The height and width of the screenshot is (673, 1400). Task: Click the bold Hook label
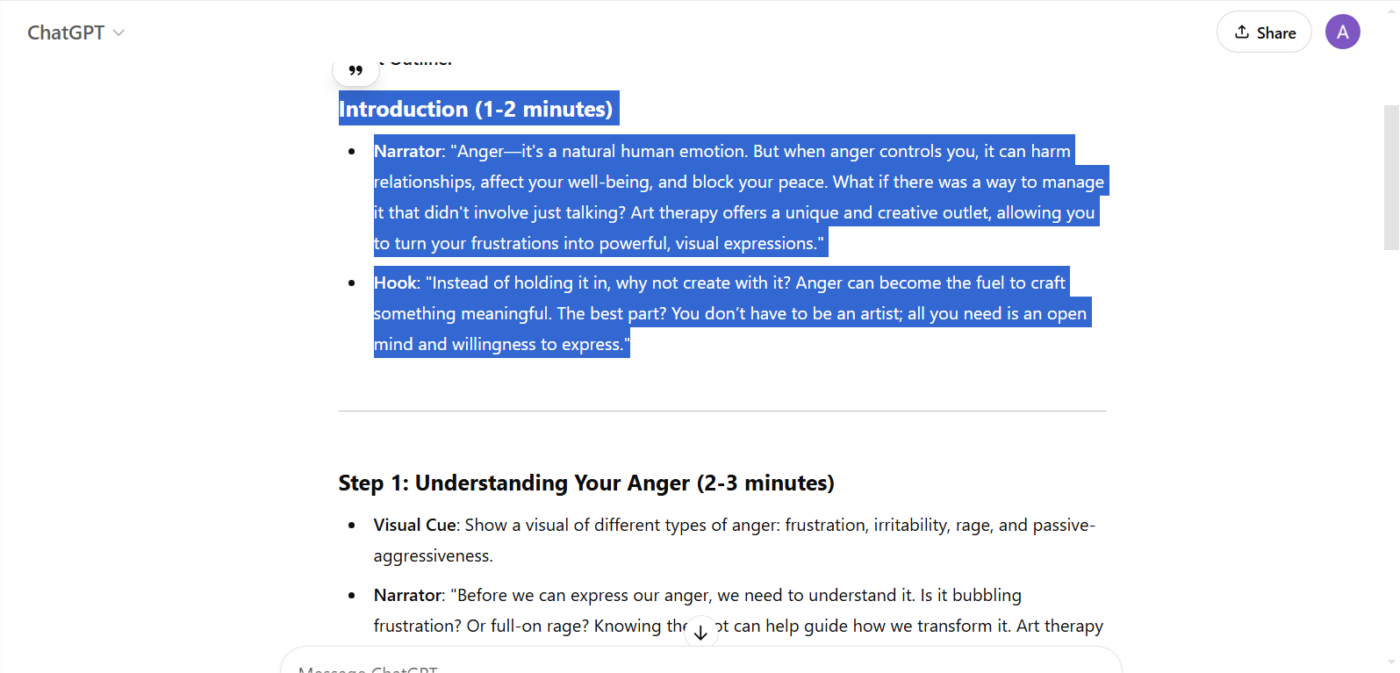click(395, 283)
